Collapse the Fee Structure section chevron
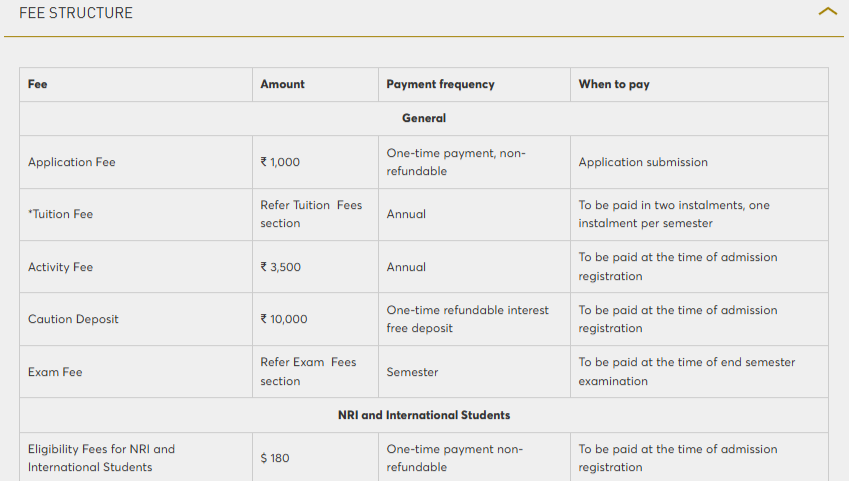Image resolution: width=849 pixels, height=481 pixels. click(x=827, y=11)
